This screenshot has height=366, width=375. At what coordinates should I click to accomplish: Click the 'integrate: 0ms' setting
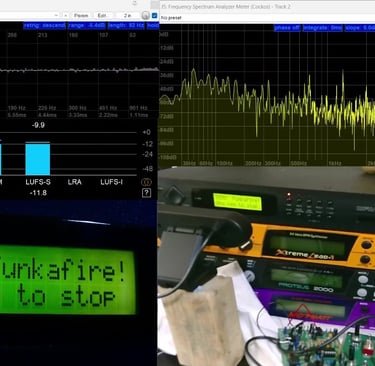(322, 28)
